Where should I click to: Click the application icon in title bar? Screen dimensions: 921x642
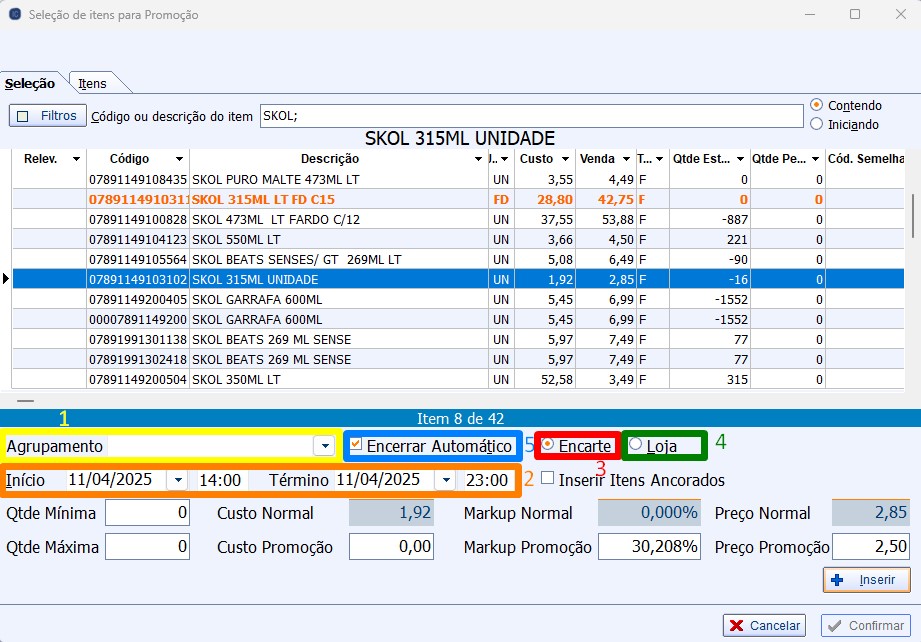pos(14,14)
